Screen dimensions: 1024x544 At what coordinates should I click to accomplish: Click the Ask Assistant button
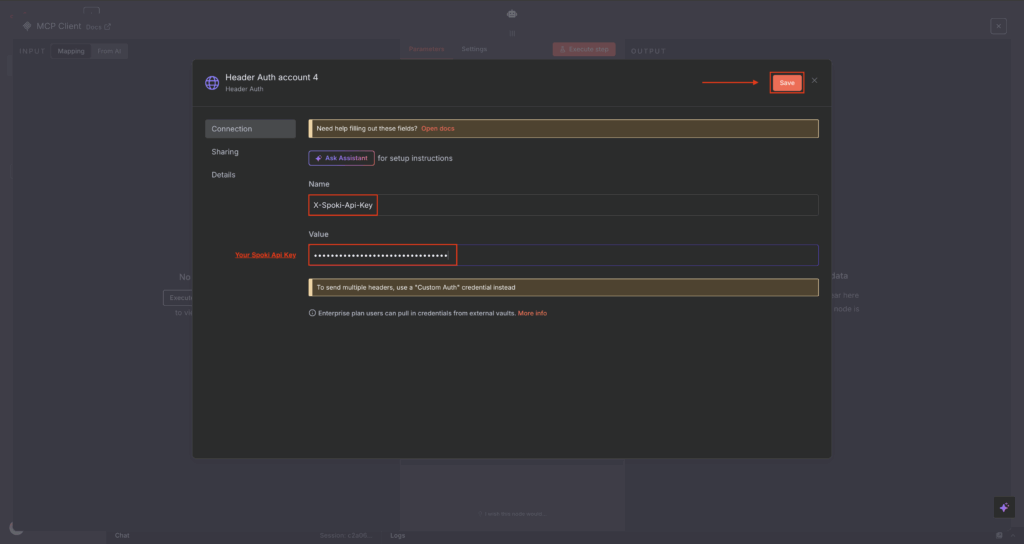(x=341, y=158)
